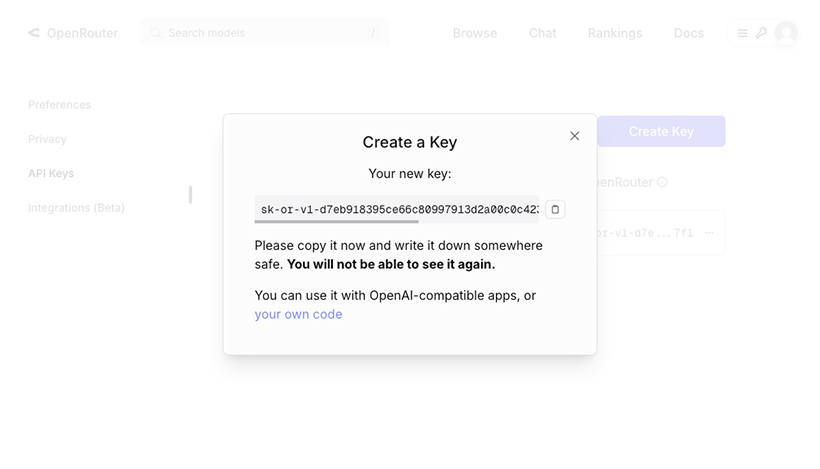The image size is (820, 469).
Task: Click the 'Create a Key' dialog title
Action: [409, 142]
